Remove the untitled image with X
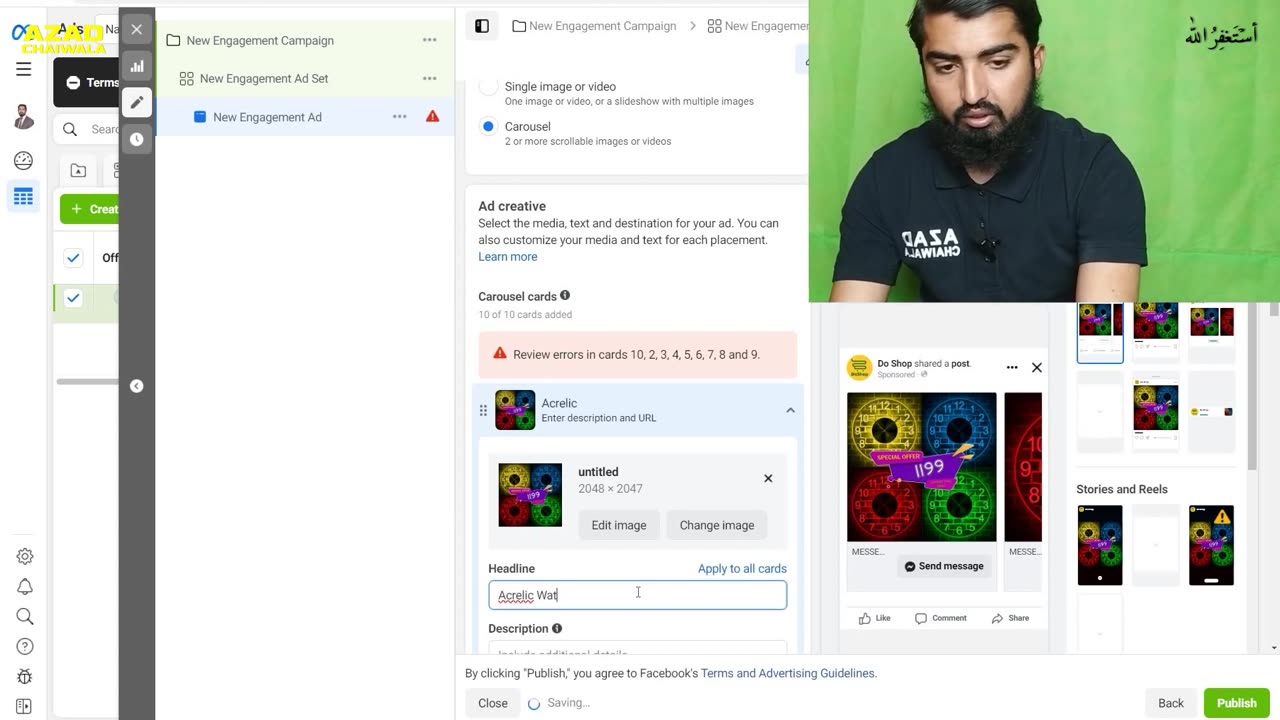The image size is (1280, 720). [x=768, y=478]
